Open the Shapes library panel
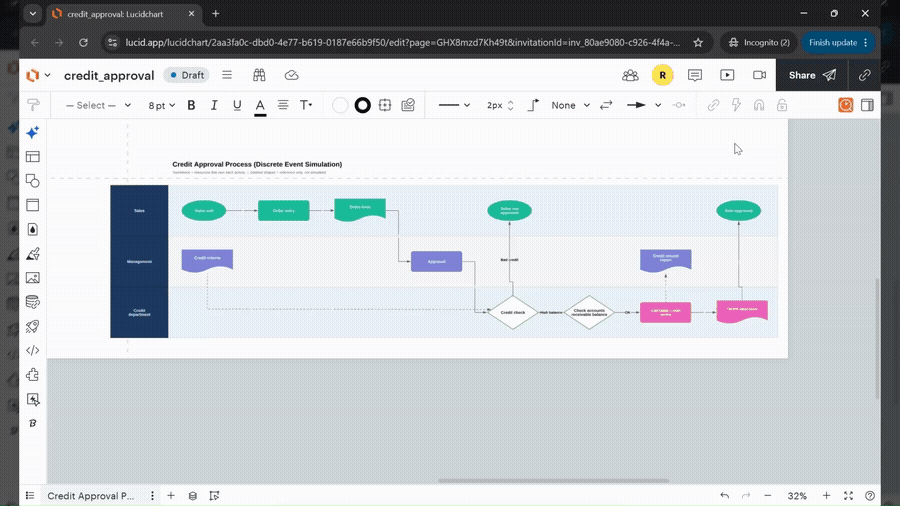900x506 pixels. click(x=33, y=181)
